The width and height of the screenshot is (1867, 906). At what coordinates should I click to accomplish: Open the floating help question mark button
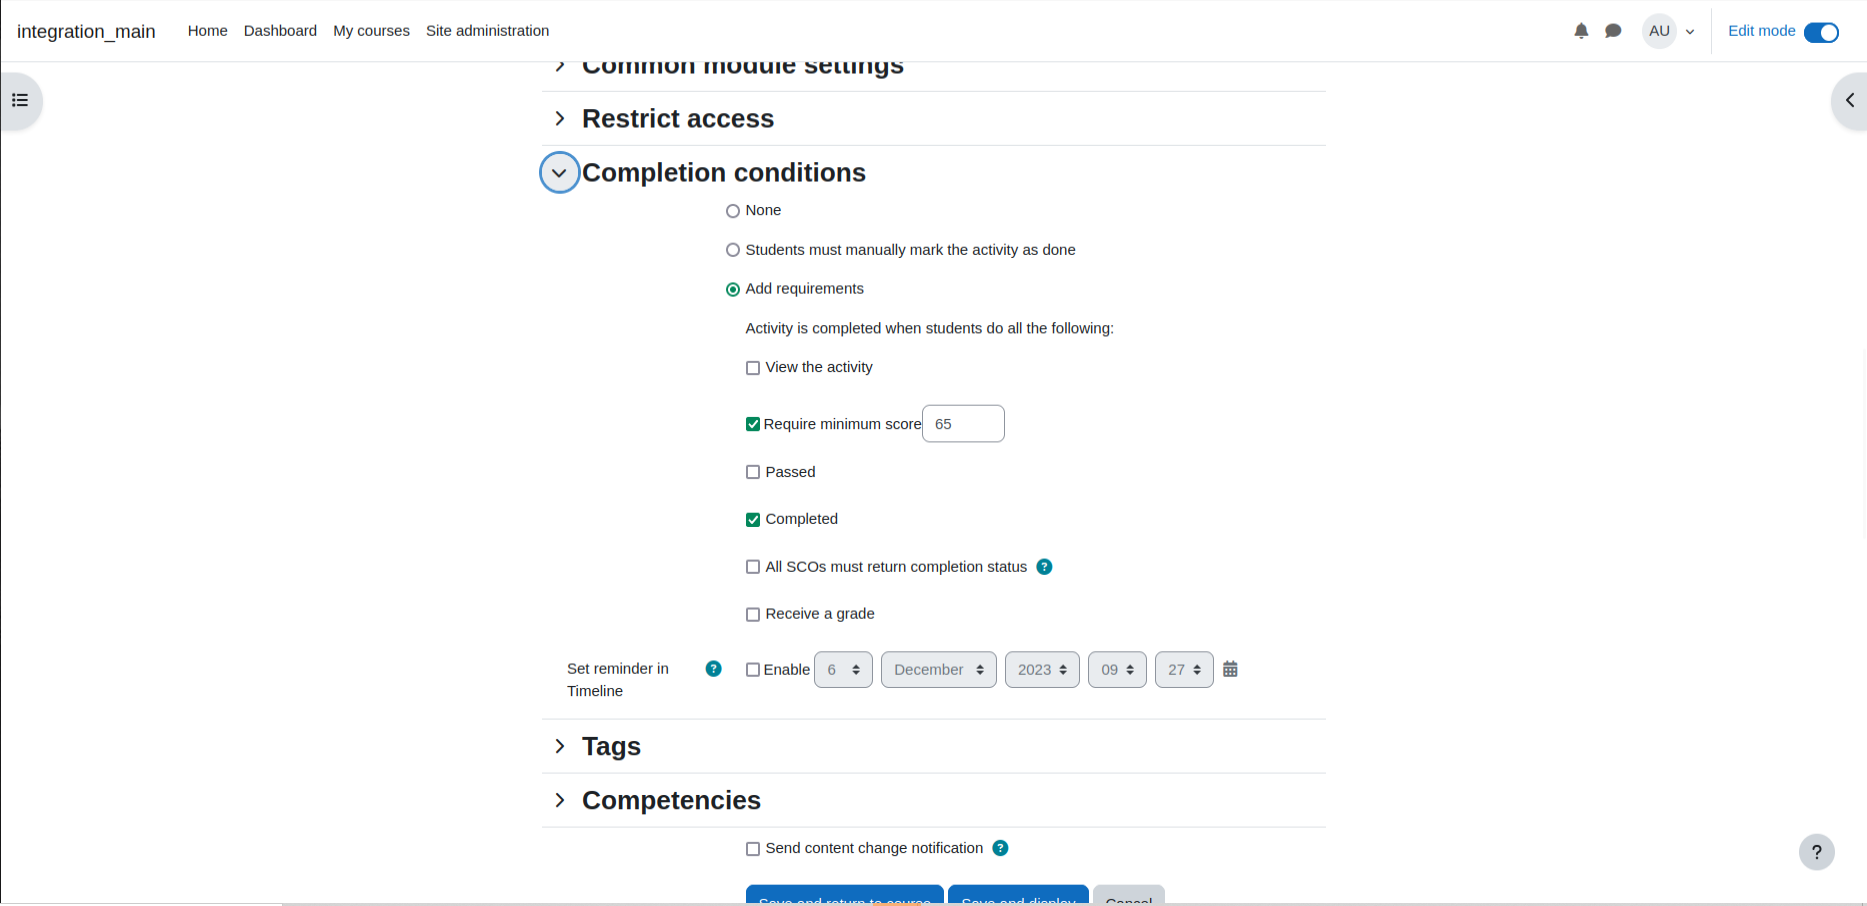[1816, 852]
